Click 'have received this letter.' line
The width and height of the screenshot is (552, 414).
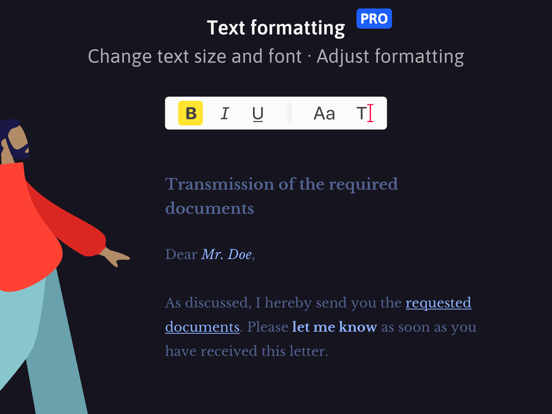click(246, 351)
